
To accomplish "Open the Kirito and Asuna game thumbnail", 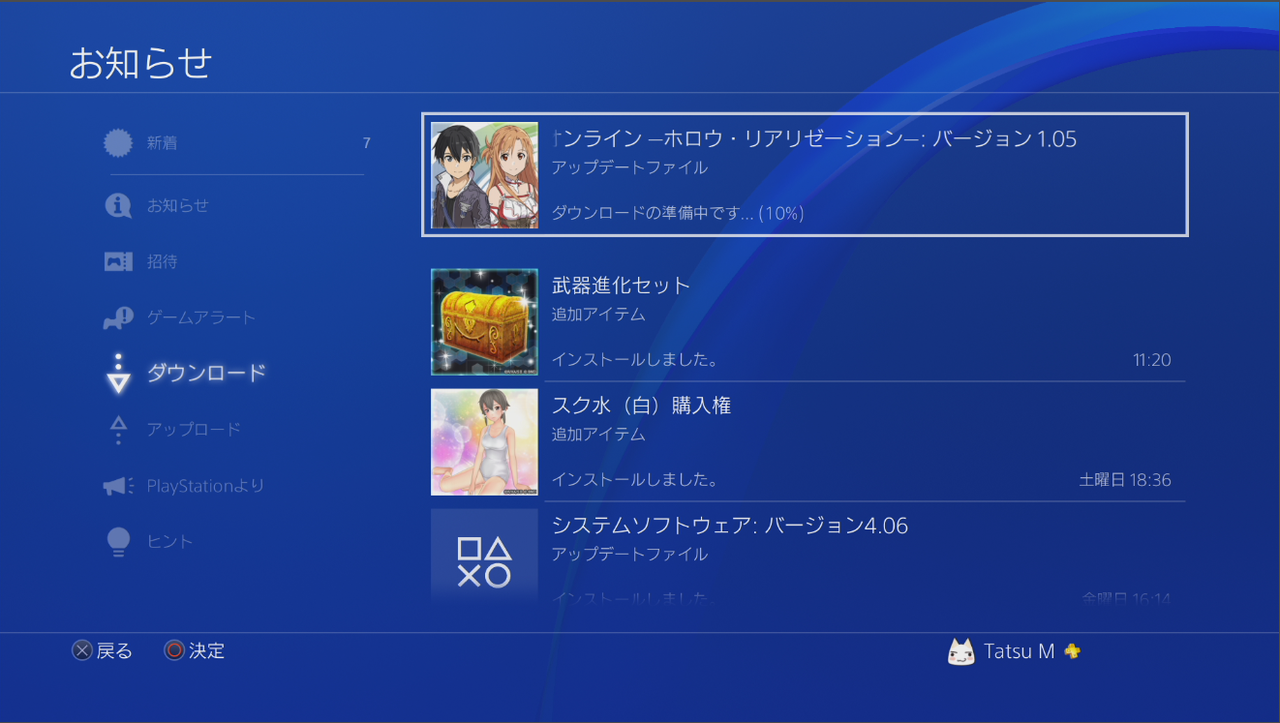I will (484, 175).
